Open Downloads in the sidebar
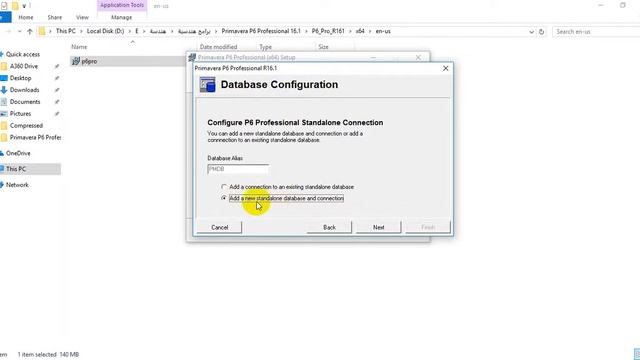 tap(24, 90)
